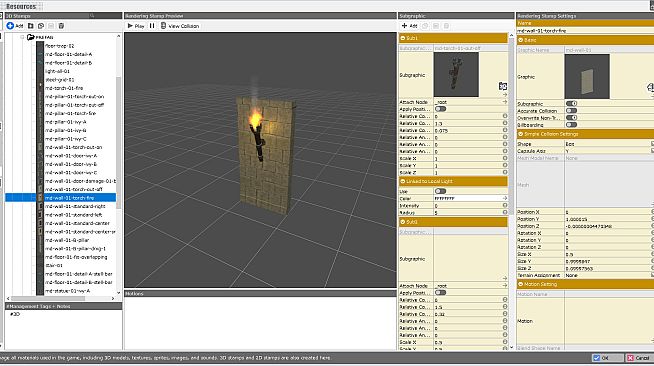The width and height of the screenshot is (654, 366).
Task: Click the reset icon for second sub value 0.32
Action: point(505,314)
